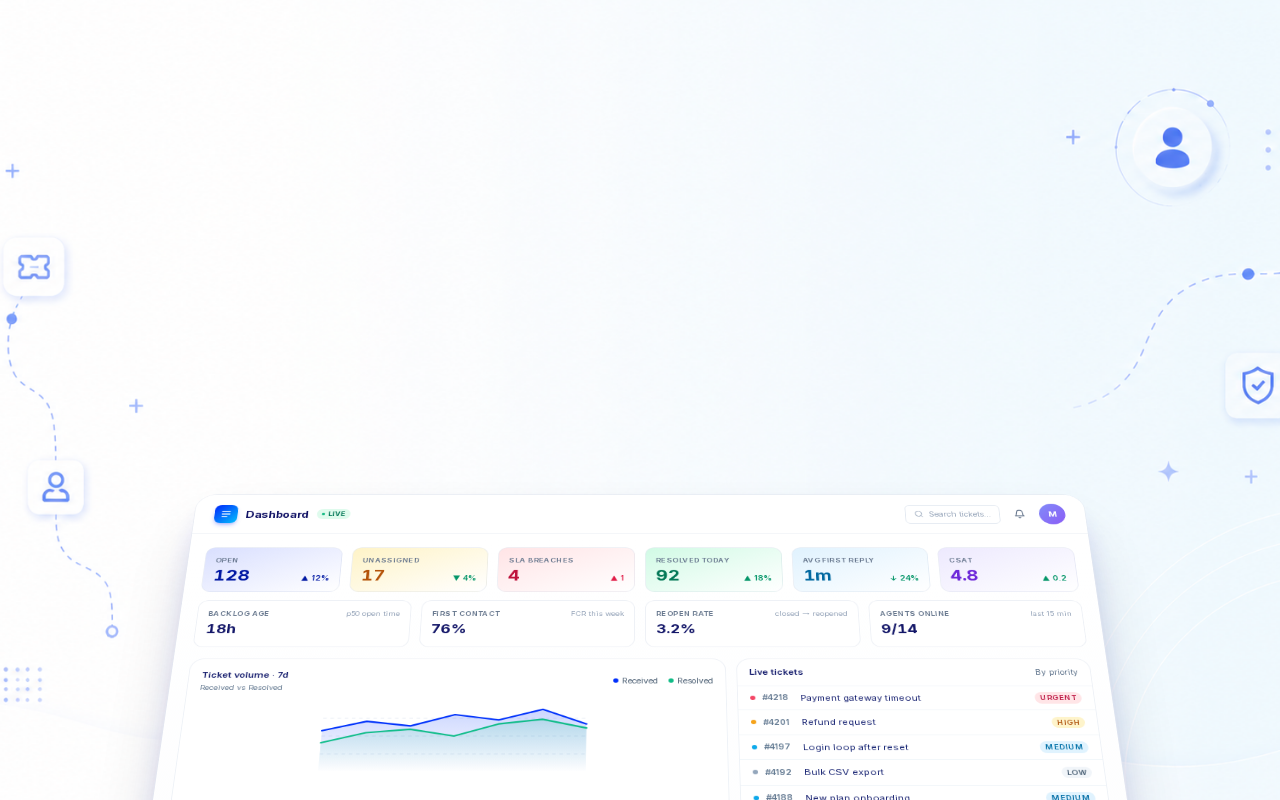Focus the Search tickets field

point(952,514)
